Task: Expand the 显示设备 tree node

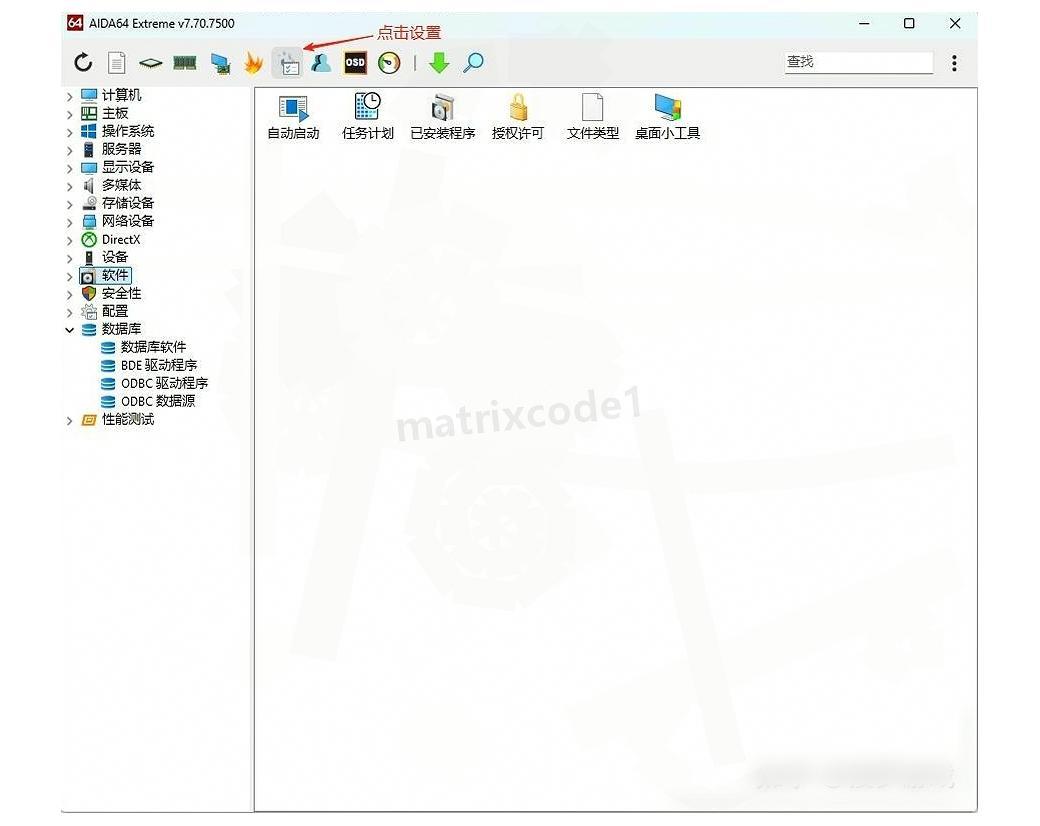Action: pyautogui.click(x=70, y=169)
